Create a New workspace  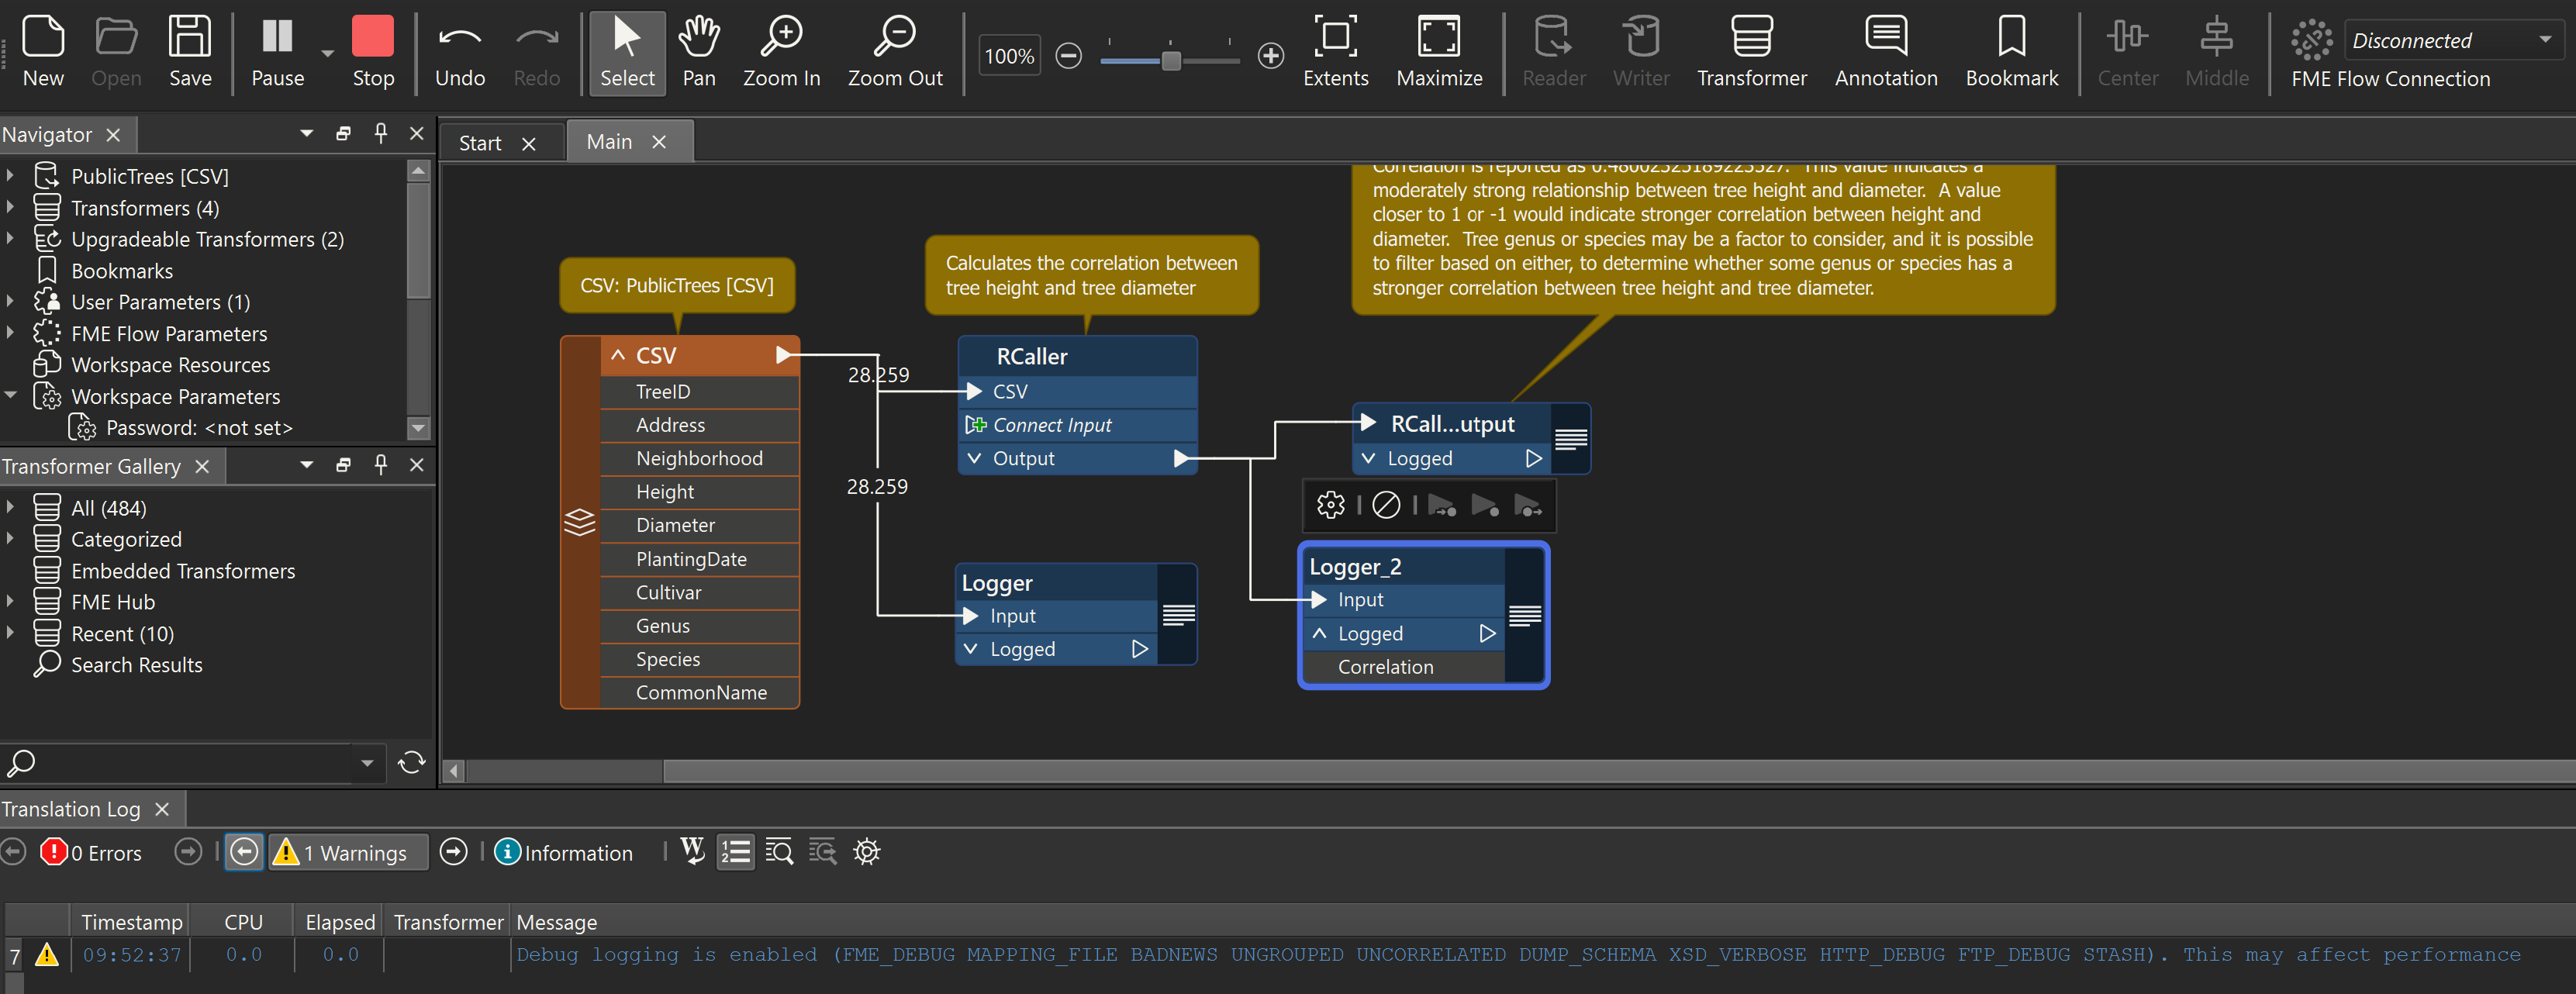43,52
